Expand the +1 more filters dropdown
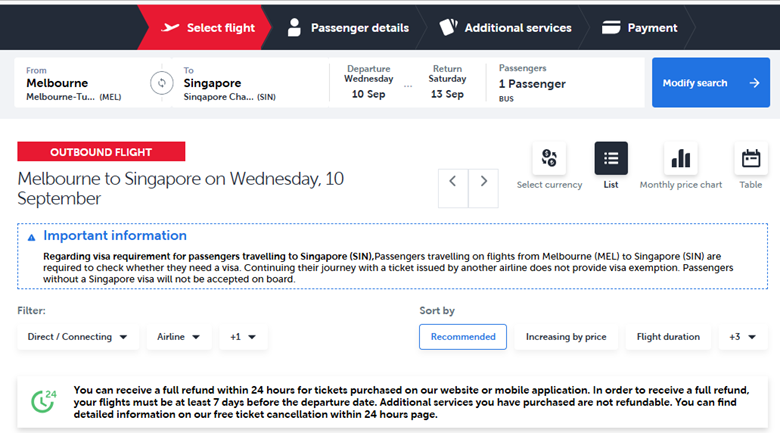Image resolution: width=780 pixels, height=433 pixels. click(243, 337)
